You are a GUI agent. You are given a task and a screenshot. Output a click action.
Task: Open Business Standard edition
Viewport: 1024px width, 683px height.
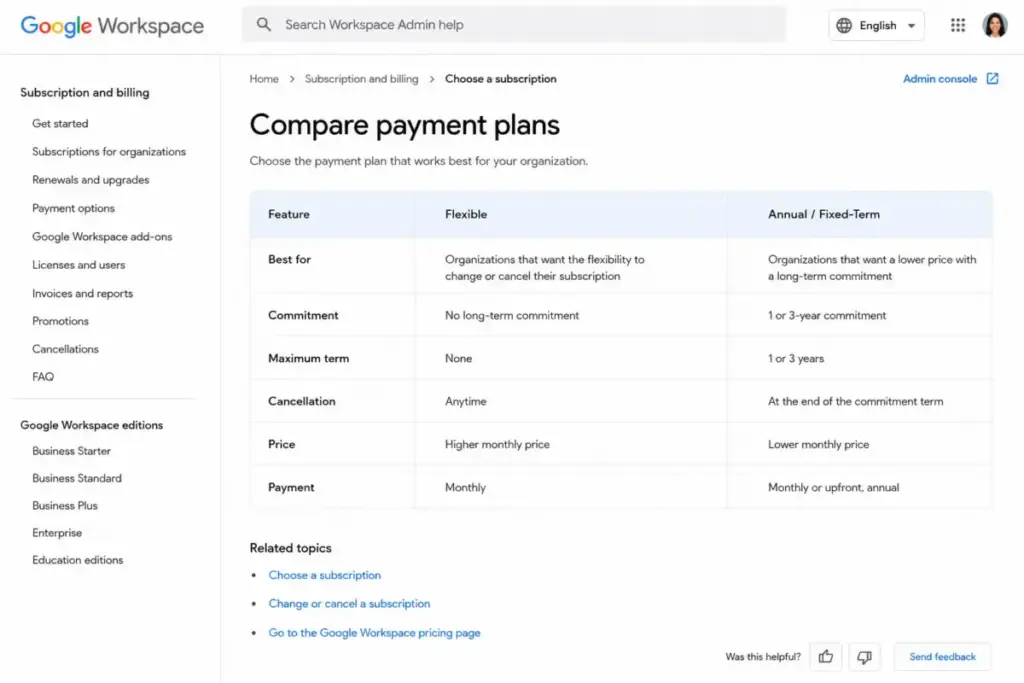click(x=77, y=478)
